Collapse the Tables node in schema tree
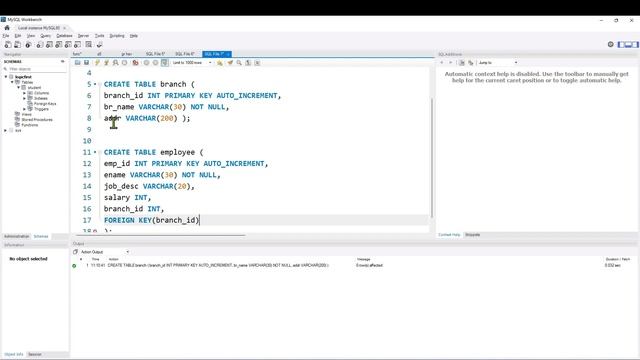 [12, 82]
